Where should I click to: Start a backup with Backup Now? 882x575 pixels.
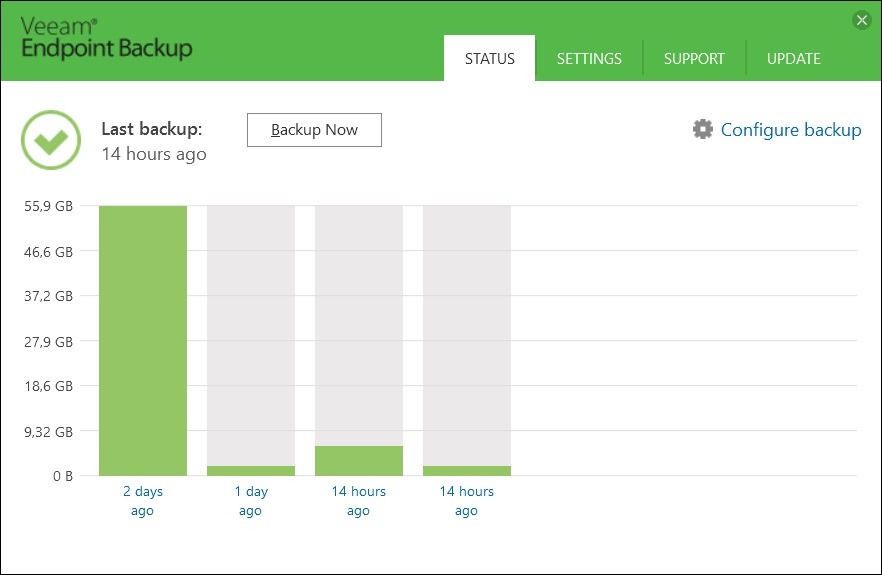pyautogui.click(x=314, y=130)
